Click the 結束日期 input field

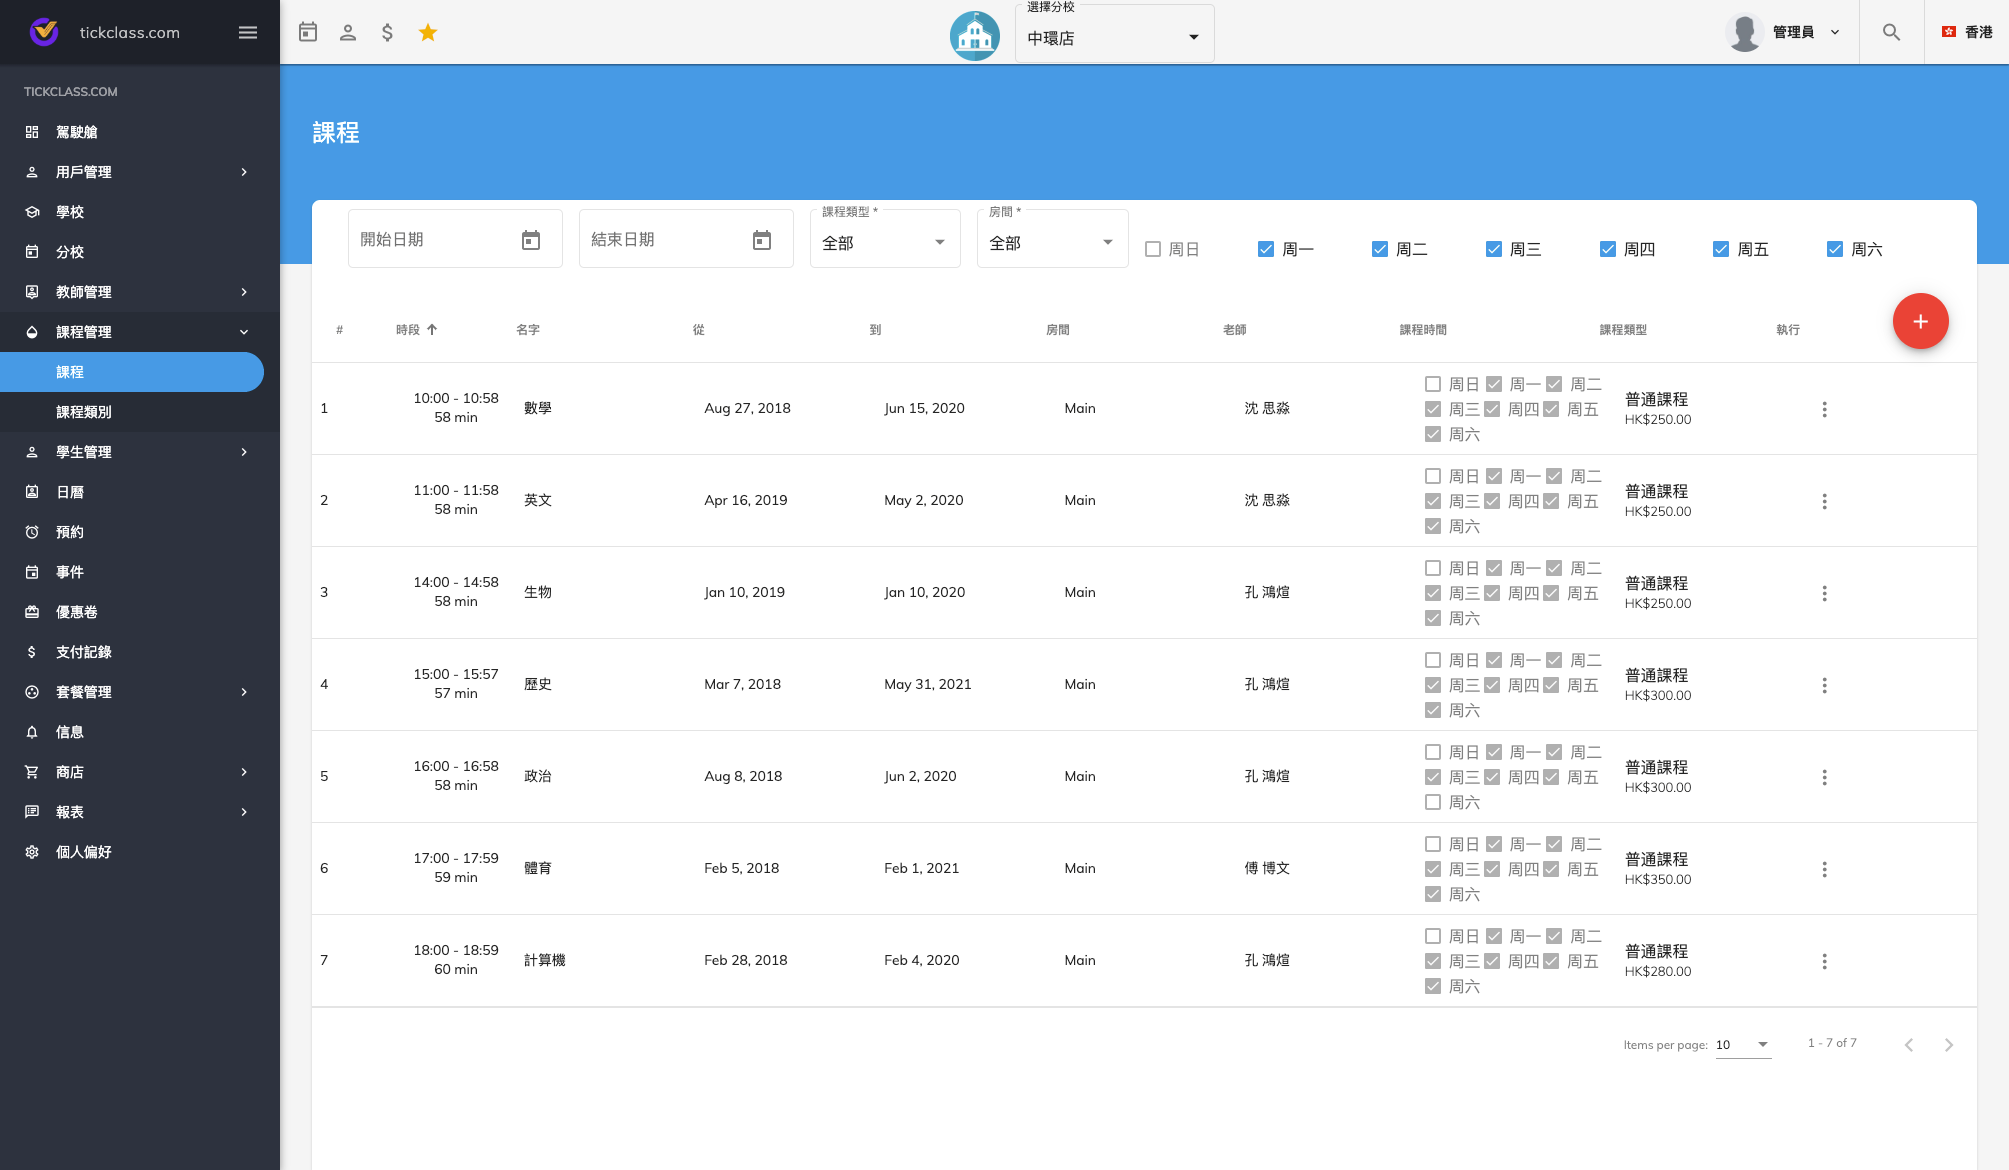click(686, 239)
